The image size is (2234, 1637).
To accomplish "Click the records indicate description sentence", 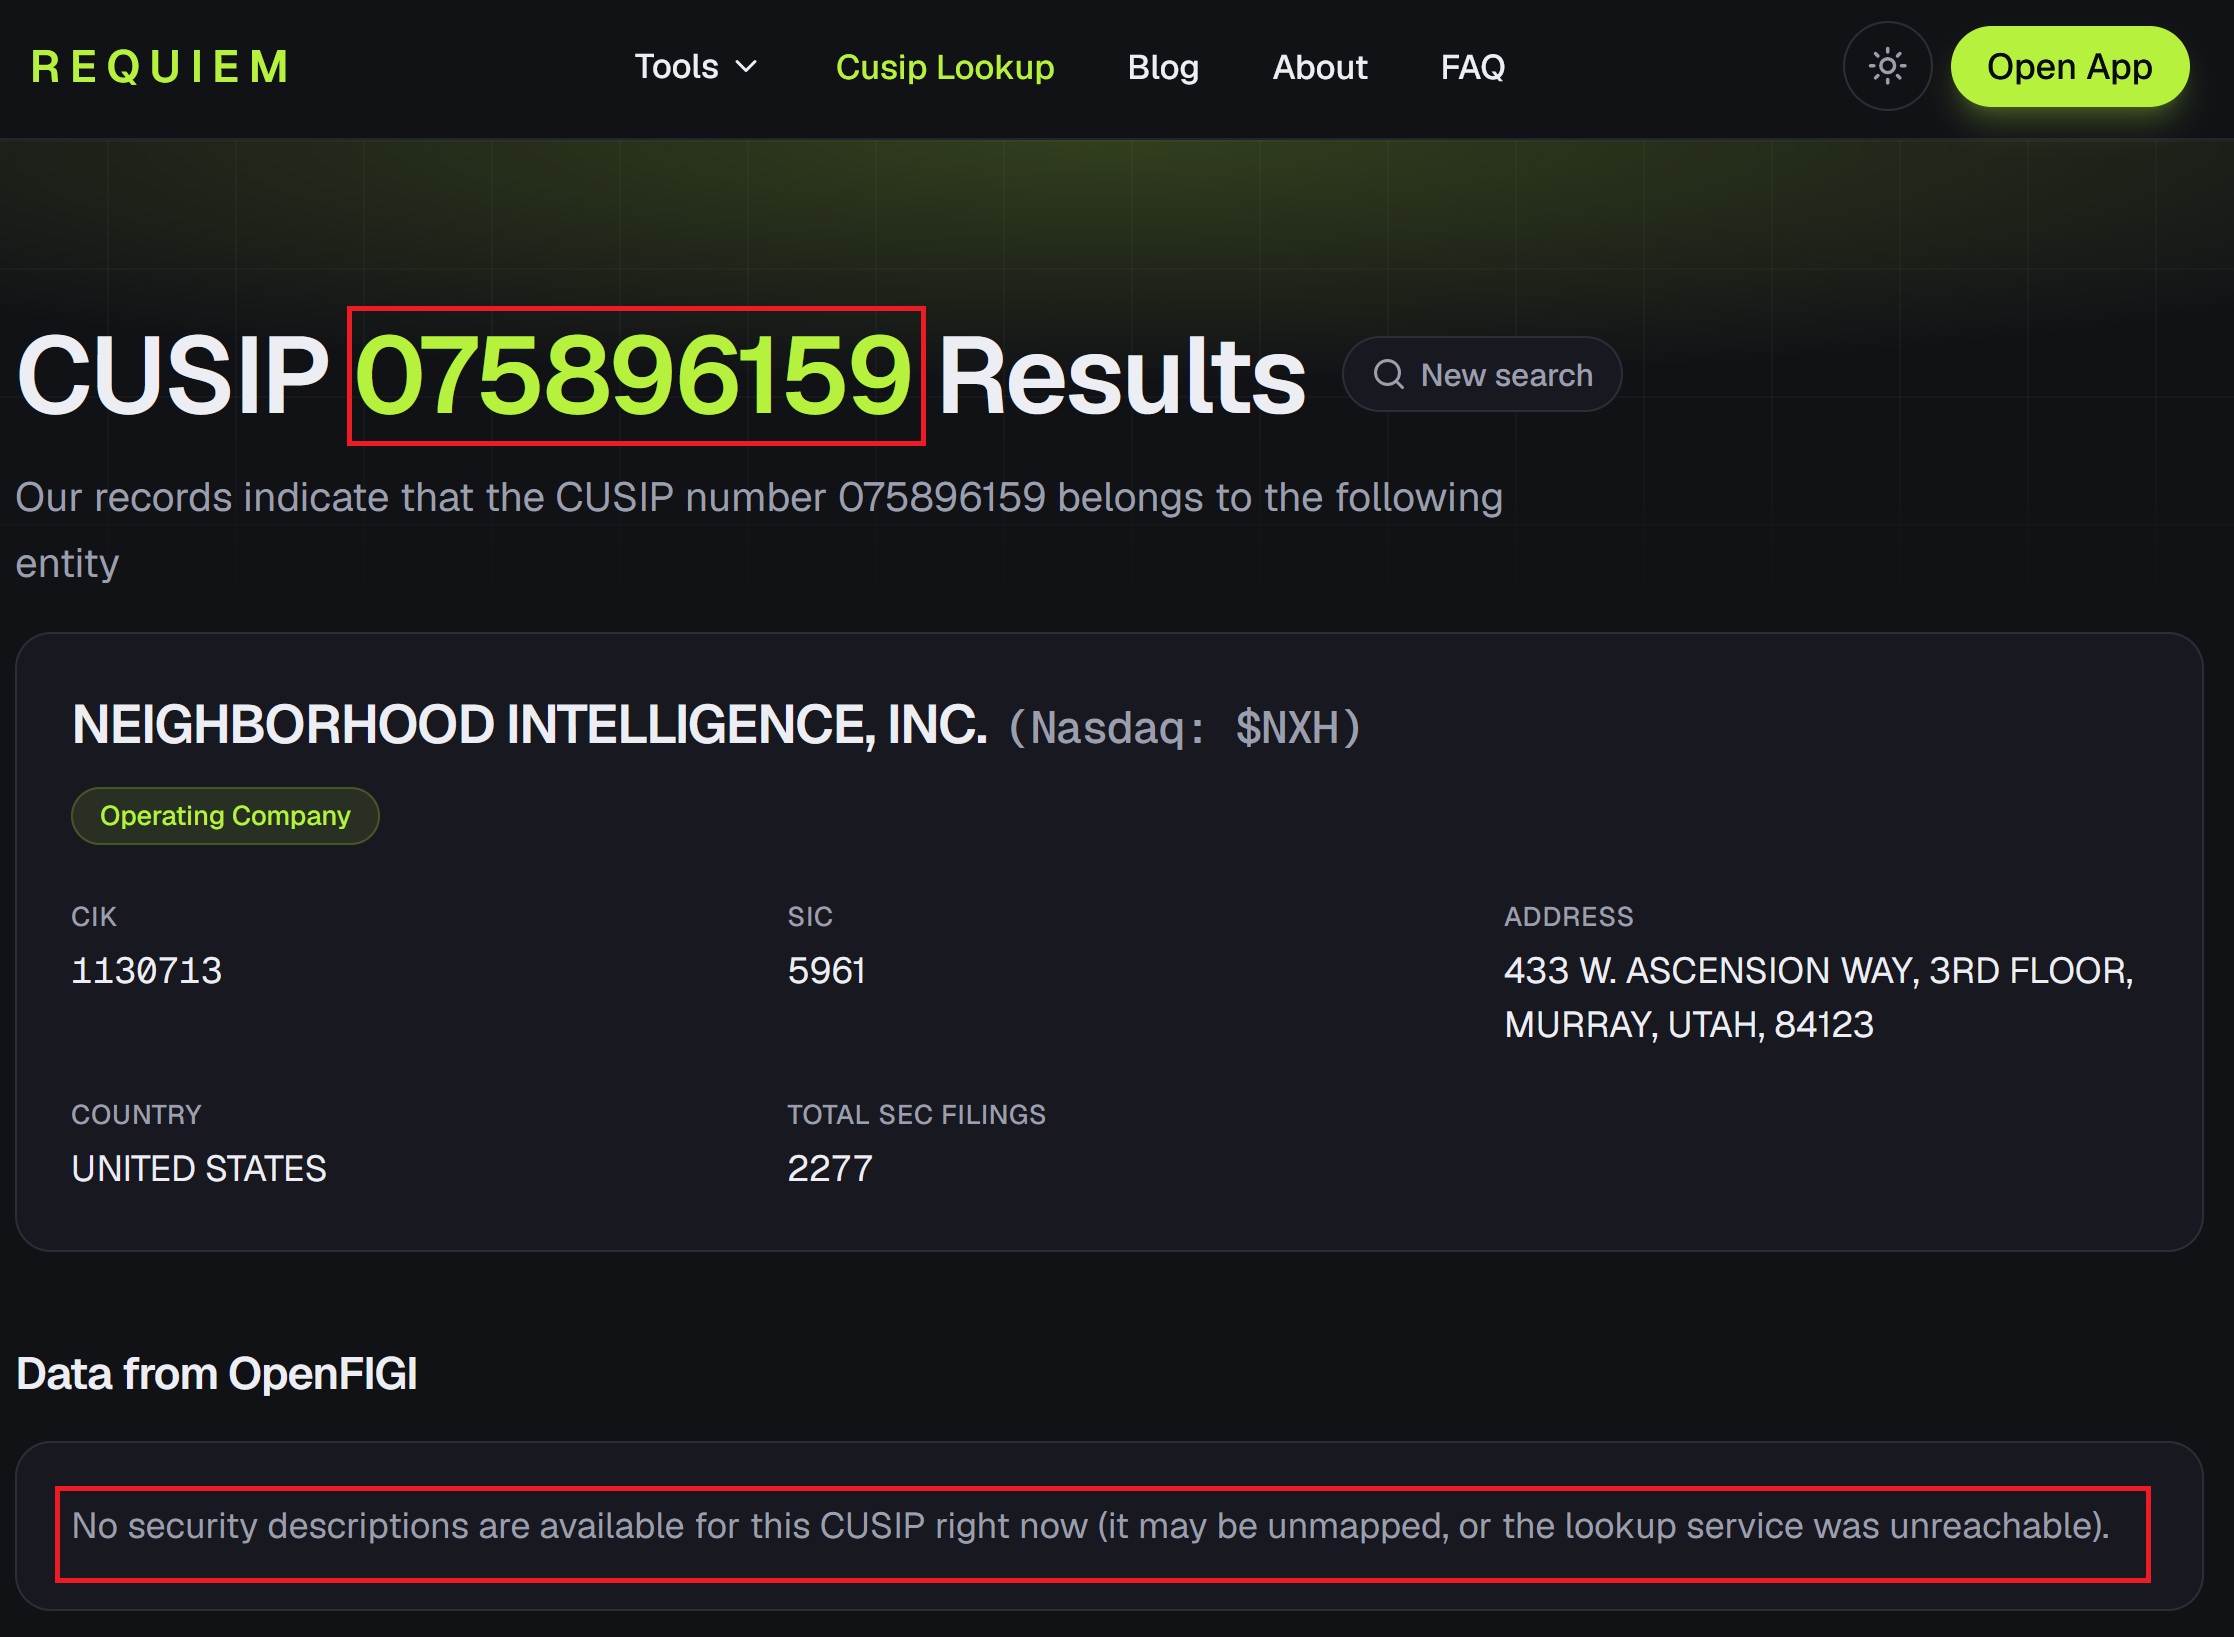I will pyautogui.click(x=759, y=530).
